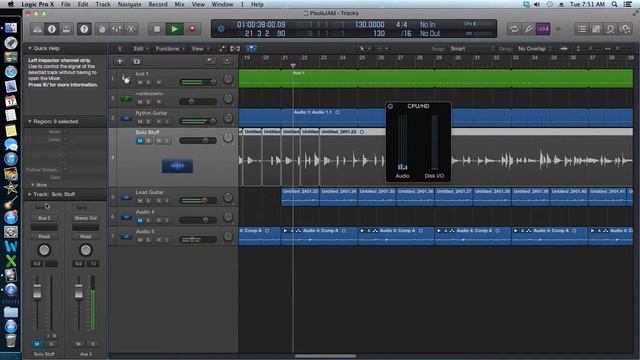Toggle the Cycle mode button
Screen dimensions: 640x360
coord(514,29)
